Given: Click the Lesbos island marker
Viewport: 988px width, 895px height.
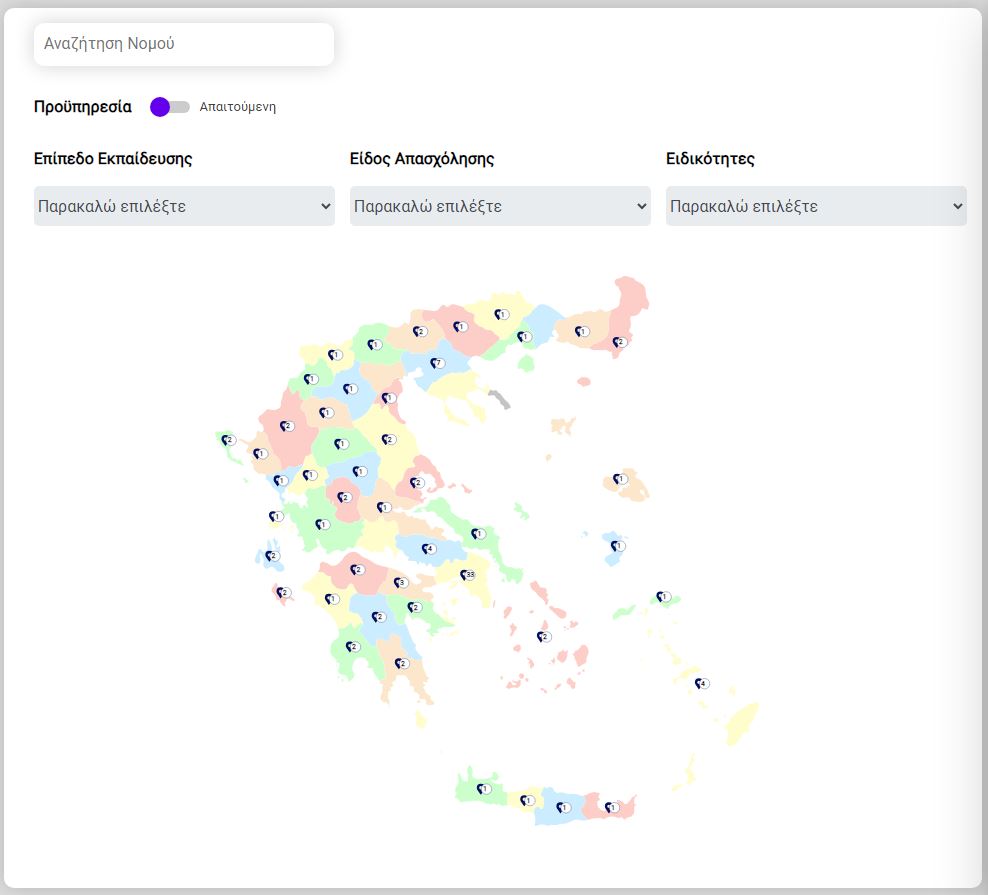Looking at the screenshot, I should [619, 480].
